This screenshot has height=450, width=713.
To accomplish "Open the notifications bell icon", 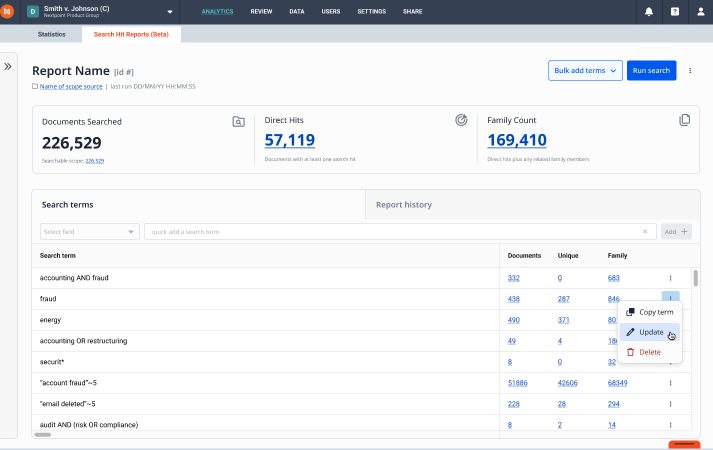I will coord(649,12).
